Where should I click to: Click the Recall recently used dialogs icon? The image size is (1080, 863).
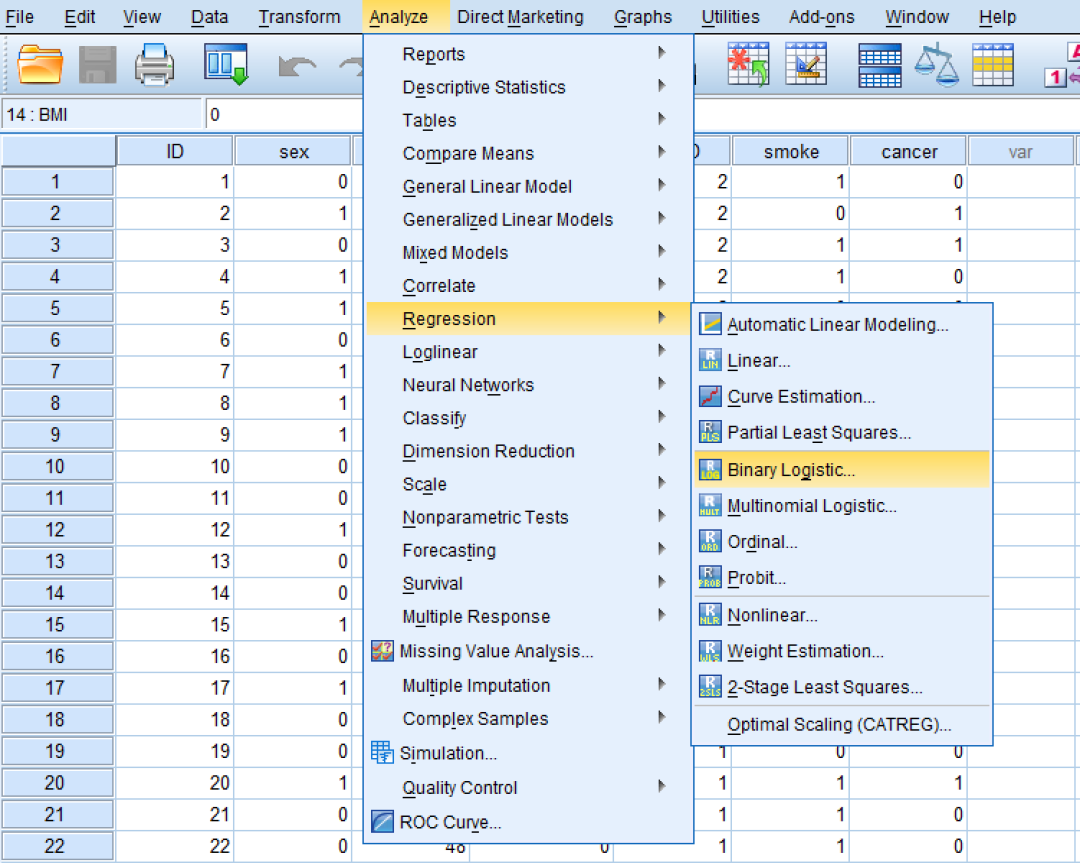pyautogui.click(x=227, y=64)
